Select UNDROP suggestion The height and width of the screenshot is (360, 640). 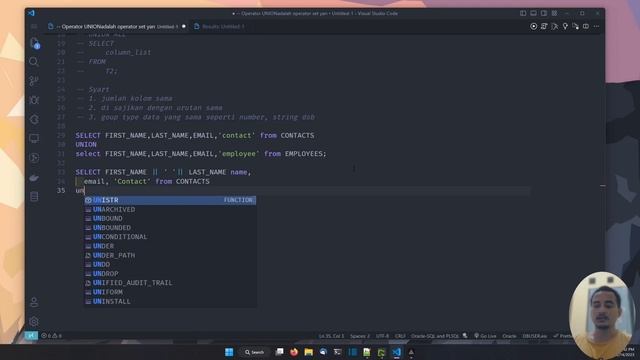coord(170,273)
